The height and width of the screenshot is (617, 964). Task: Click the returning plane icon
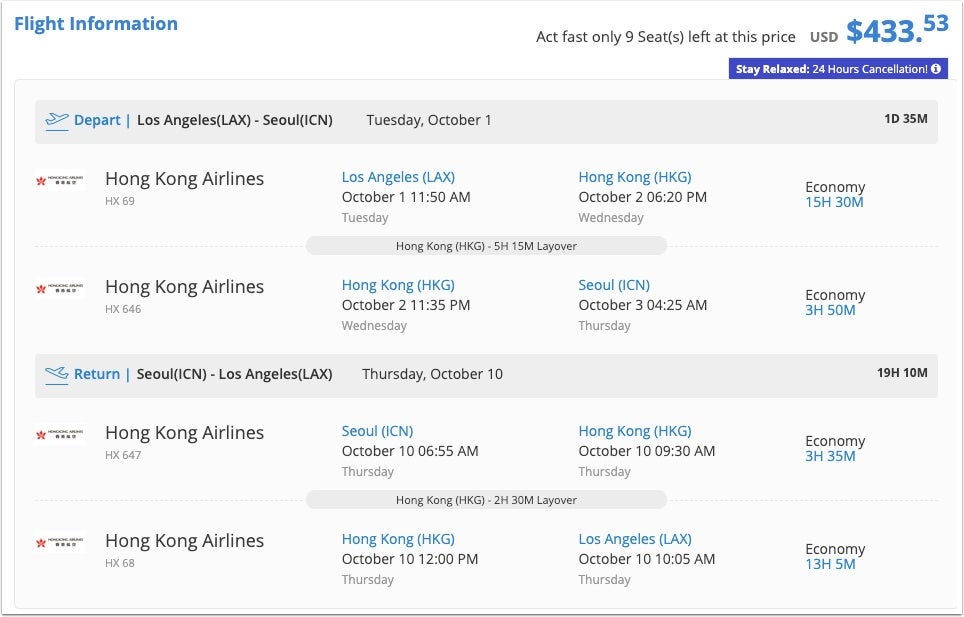click(57, 374)
